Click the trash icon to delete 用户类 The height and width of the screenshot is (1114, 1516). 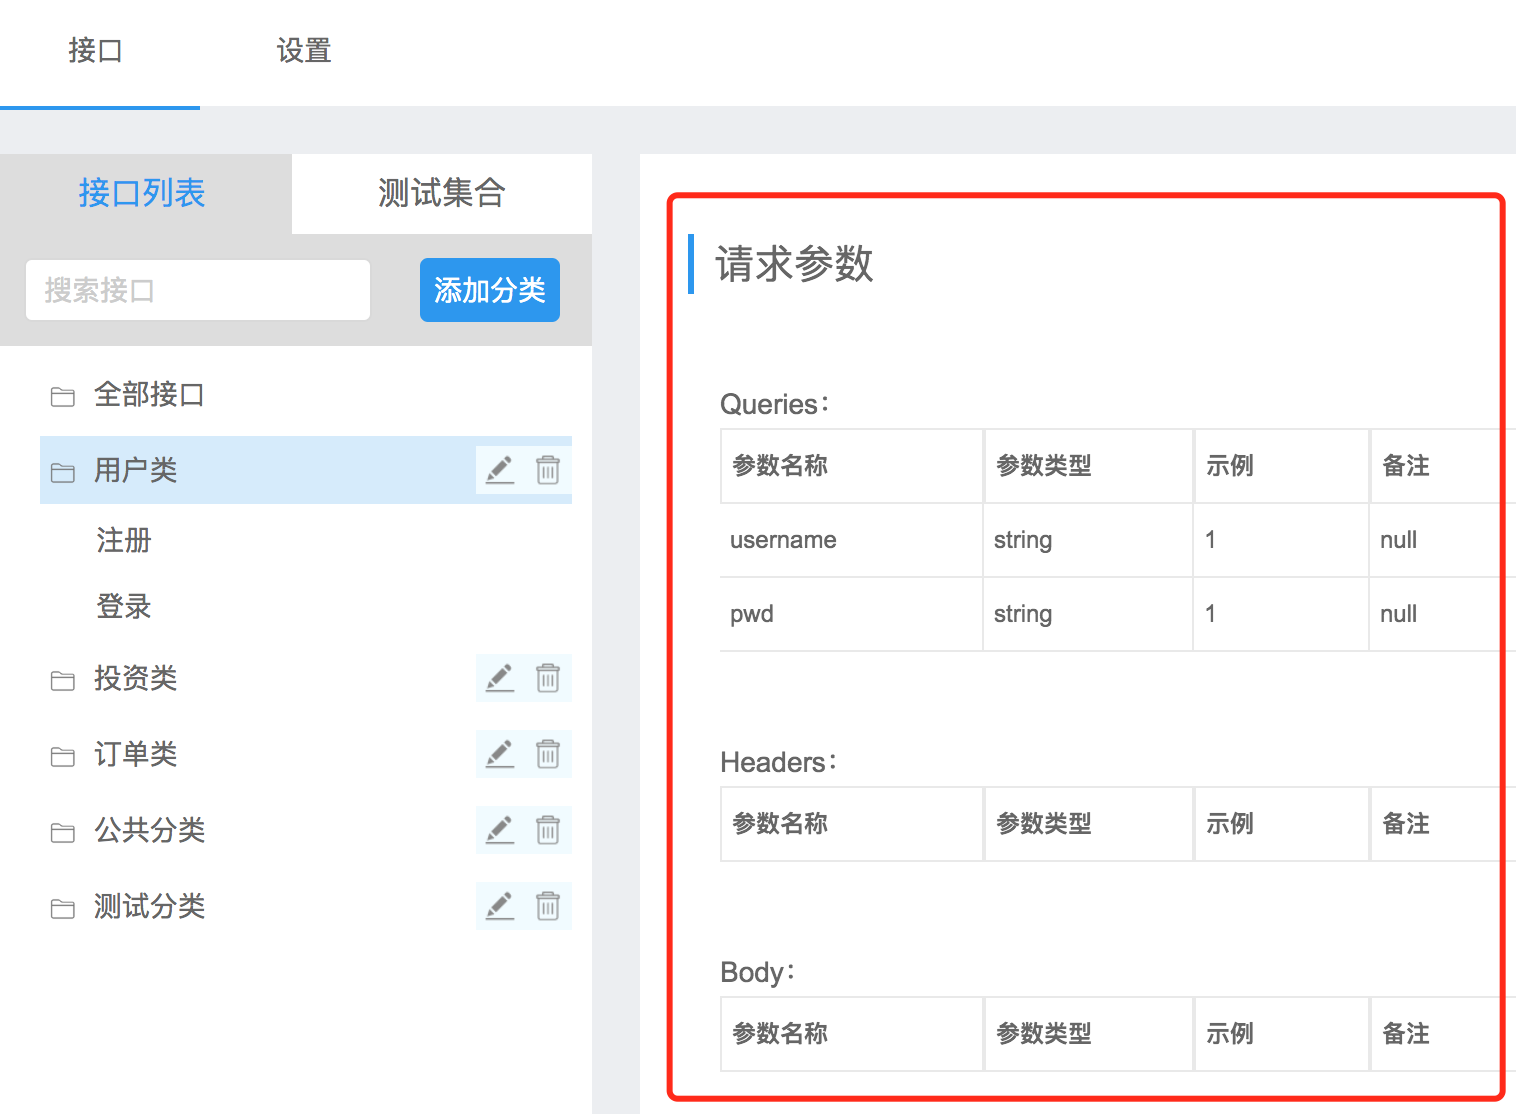click(x=547, y=469)
